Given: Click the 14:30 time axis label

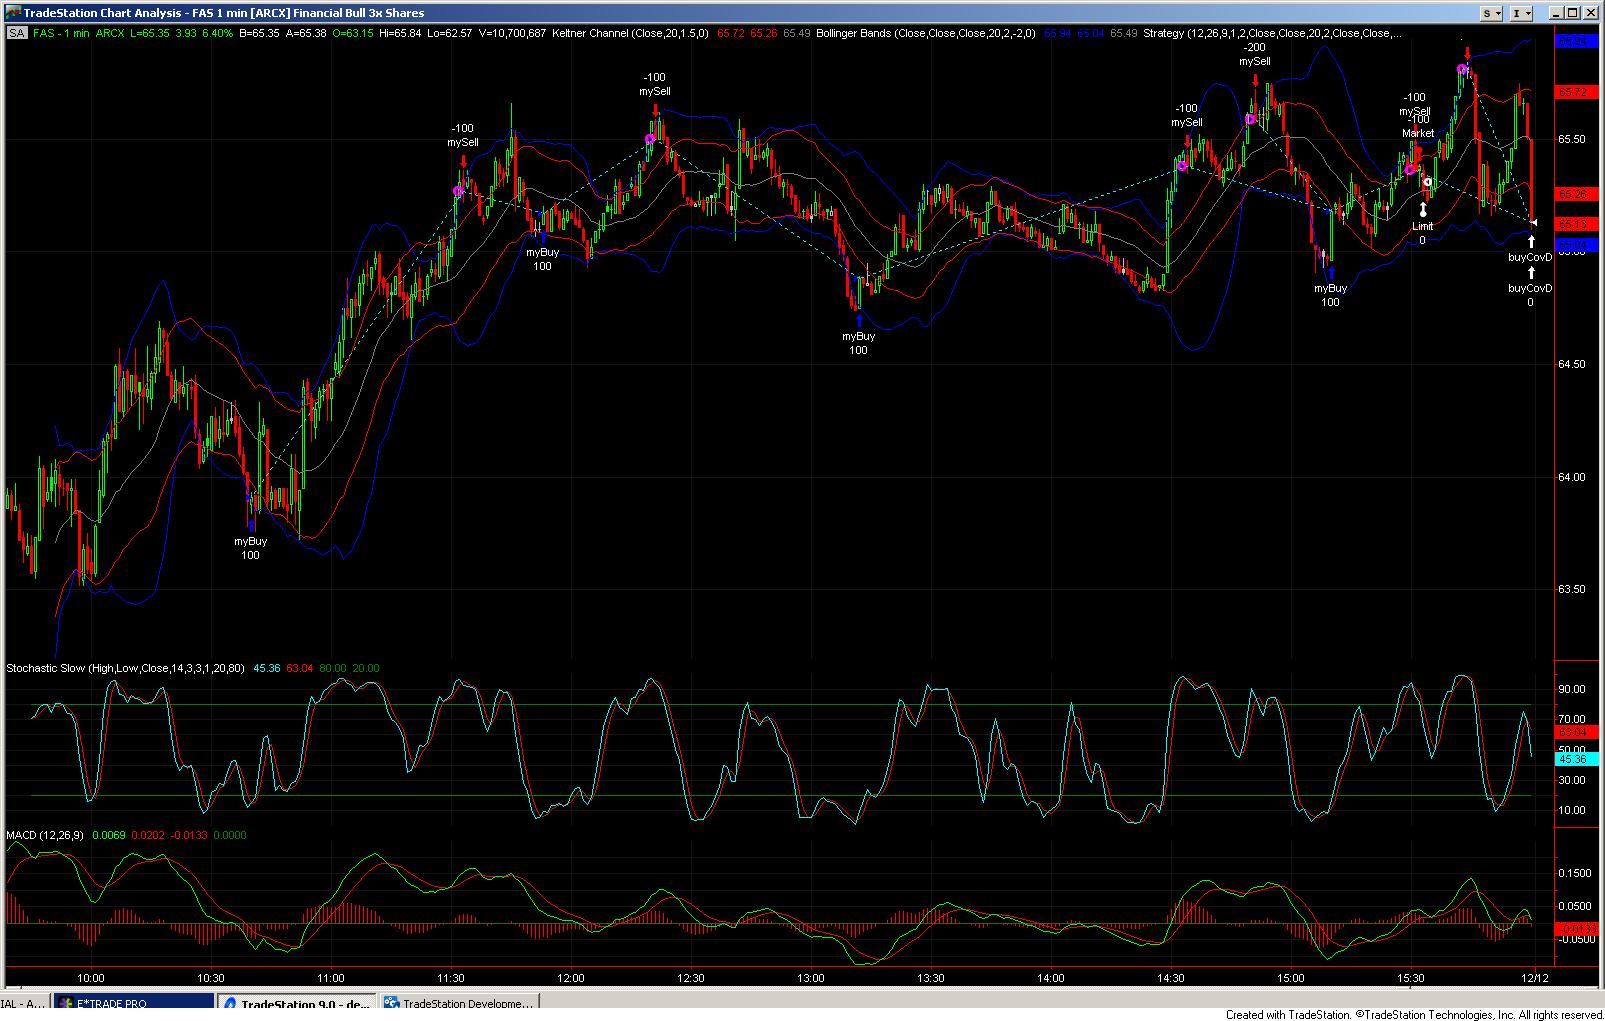Looking at the screenshot, I should (x=1171, y=978).
